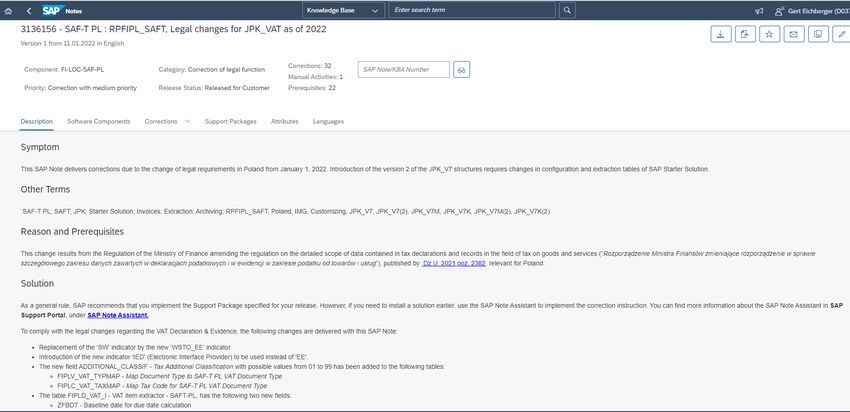Focus the Enter search term field
Image resolution: width=850 pixels, height=412 pixels.
(x=472, y=10)
